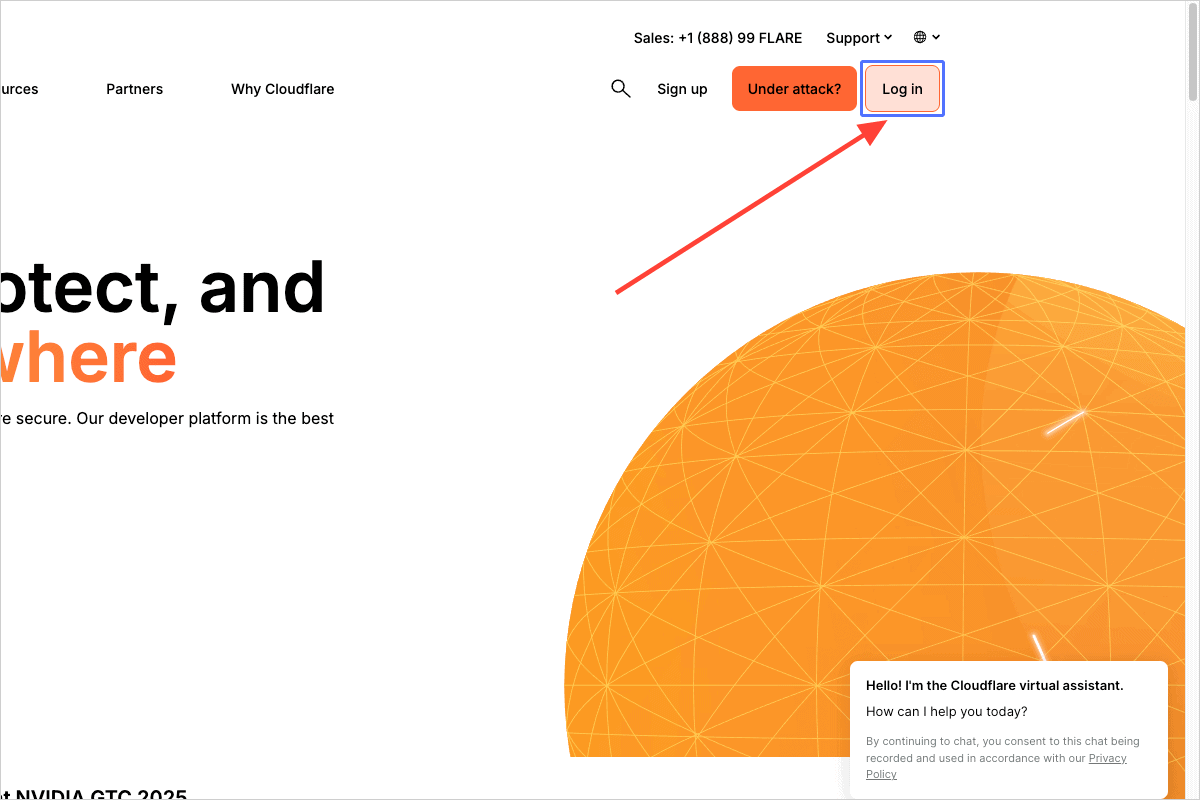1200x800 pixels.
Task: Select the Why Cloudflare menu item
Action: [x=282, y=89]
